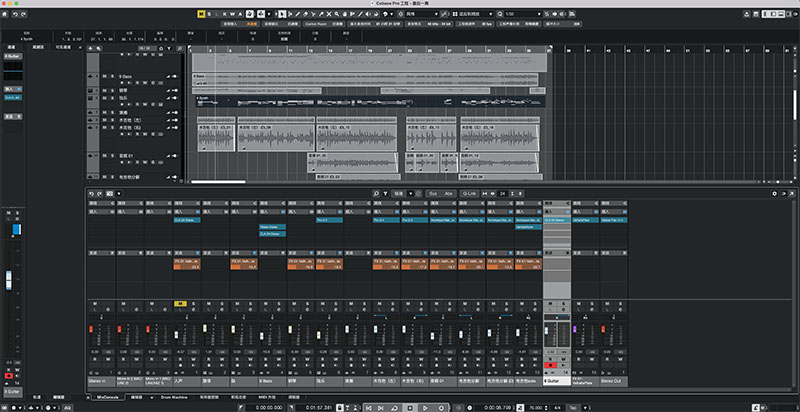Switch to the Drum Machine tab
The width and height of the screenshot is (800, 412).
[173, 397]
